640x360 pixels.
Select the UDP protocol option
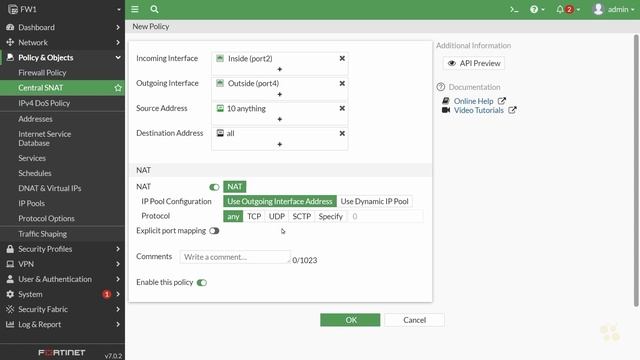coord(277,216)
